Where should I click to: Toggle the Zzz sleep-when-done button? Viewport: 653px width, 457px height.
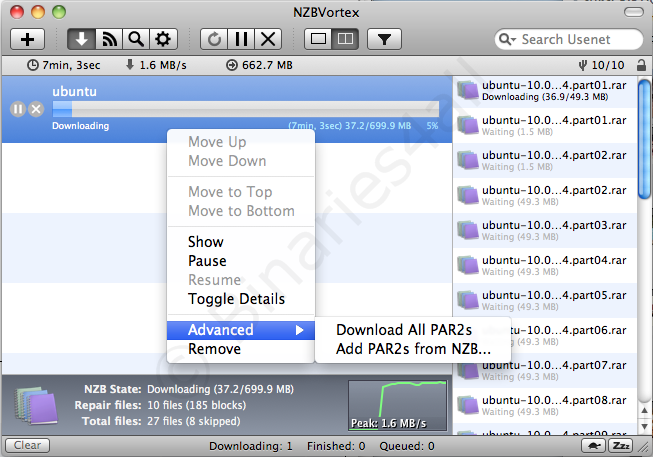pyautogui.click(x=621, y=446)
